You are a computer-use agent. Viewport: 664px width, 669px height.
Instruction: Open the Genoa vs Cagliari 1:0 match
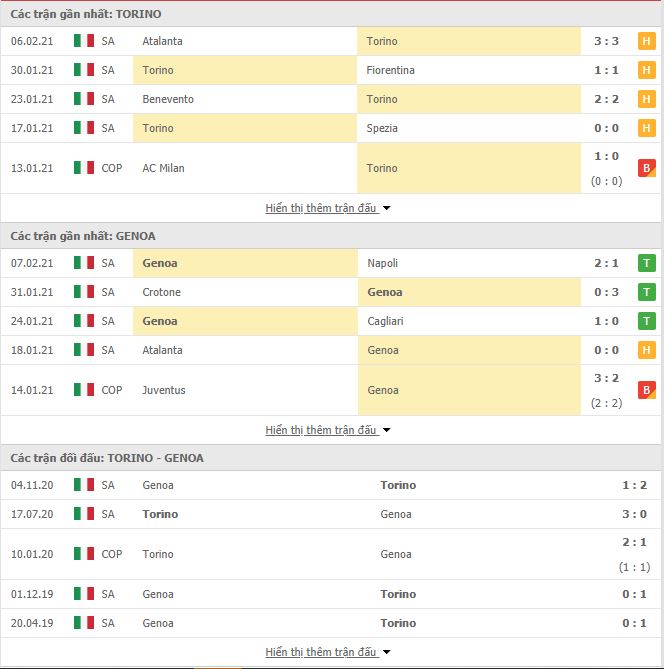[x=331, y=321]
